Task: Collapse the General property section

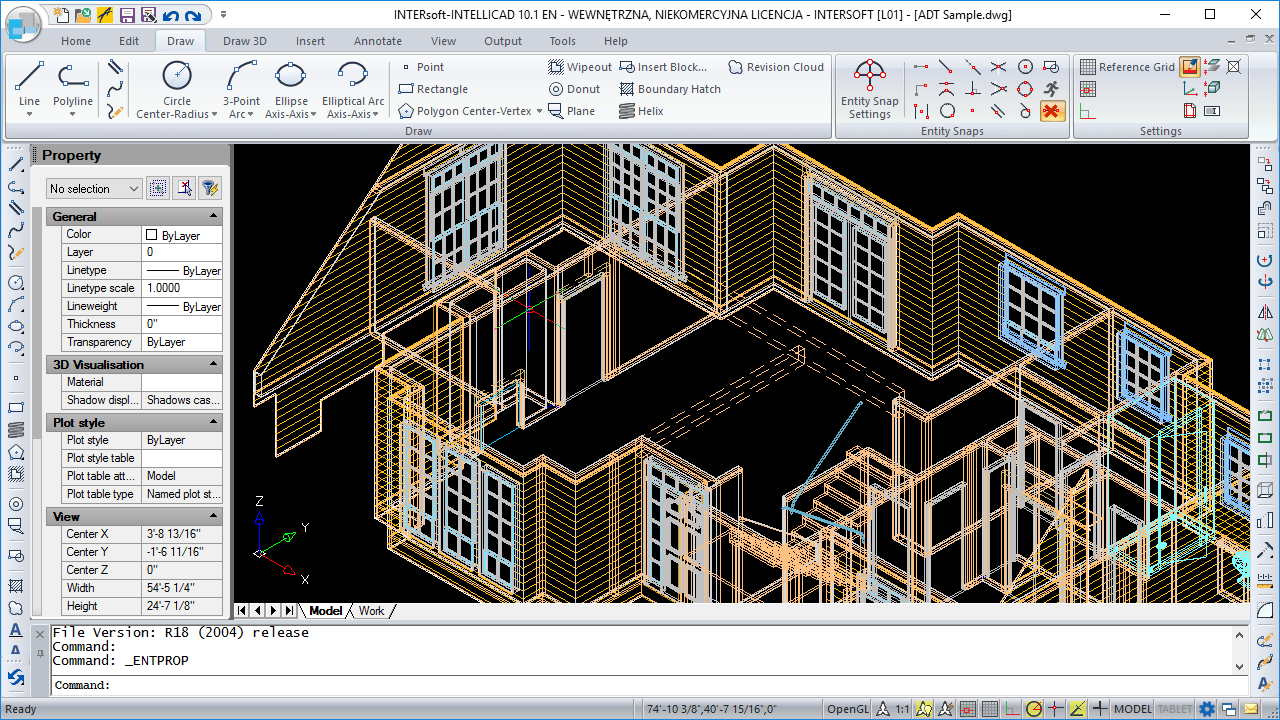Action: tap(213, 217)
